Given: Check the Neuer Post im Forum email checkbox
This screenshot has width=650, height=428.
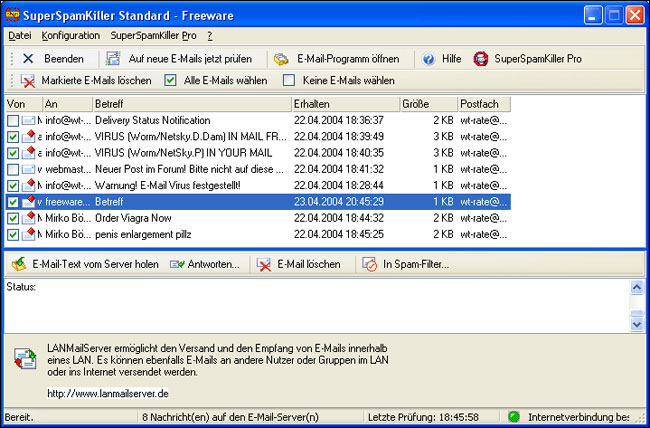Looking at the screenshot, I should pos(13,169).
